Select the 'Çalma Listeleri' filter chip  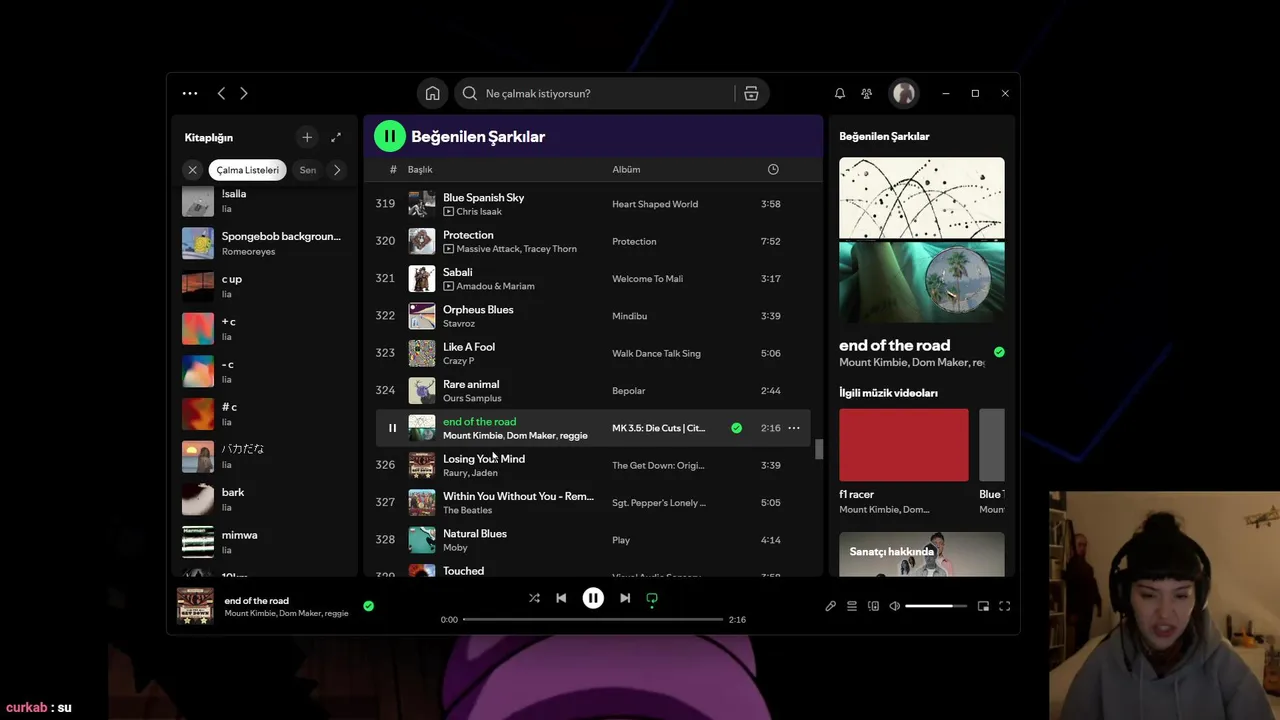click(248, 170)
